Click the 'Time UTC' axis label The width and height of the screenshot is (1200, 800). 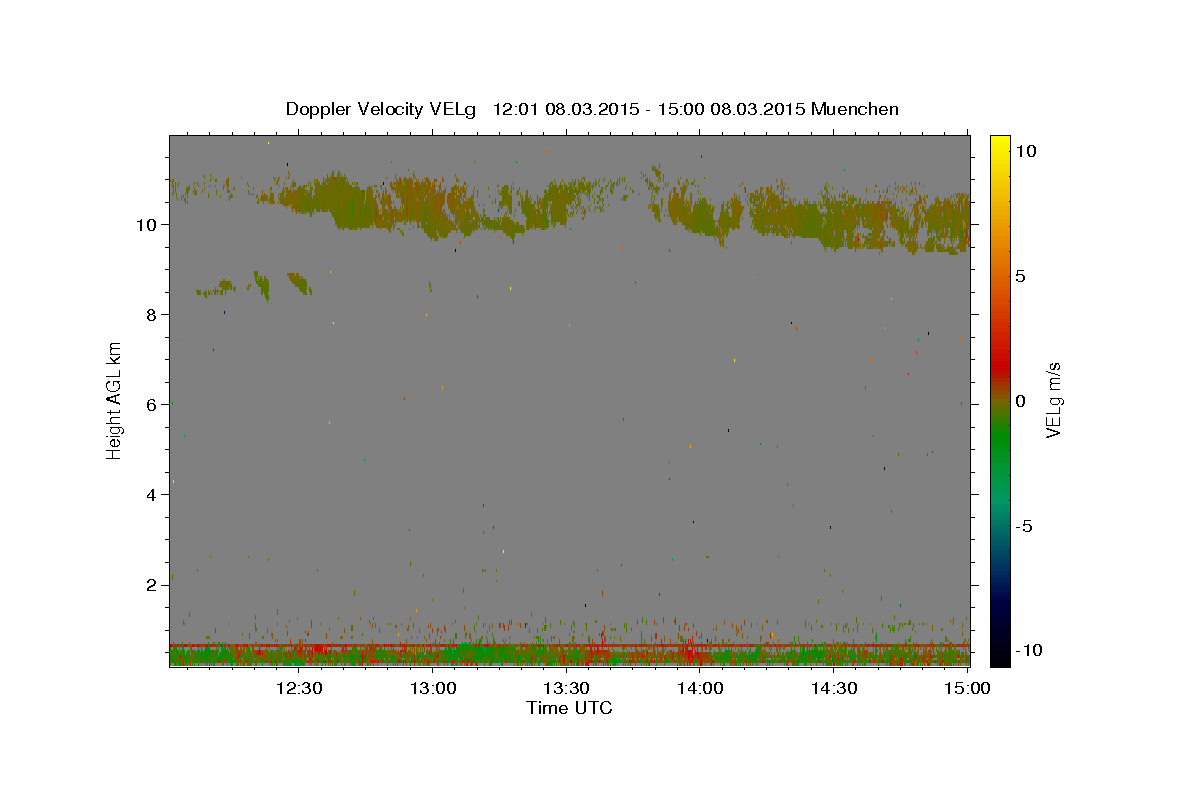point(569,708)
